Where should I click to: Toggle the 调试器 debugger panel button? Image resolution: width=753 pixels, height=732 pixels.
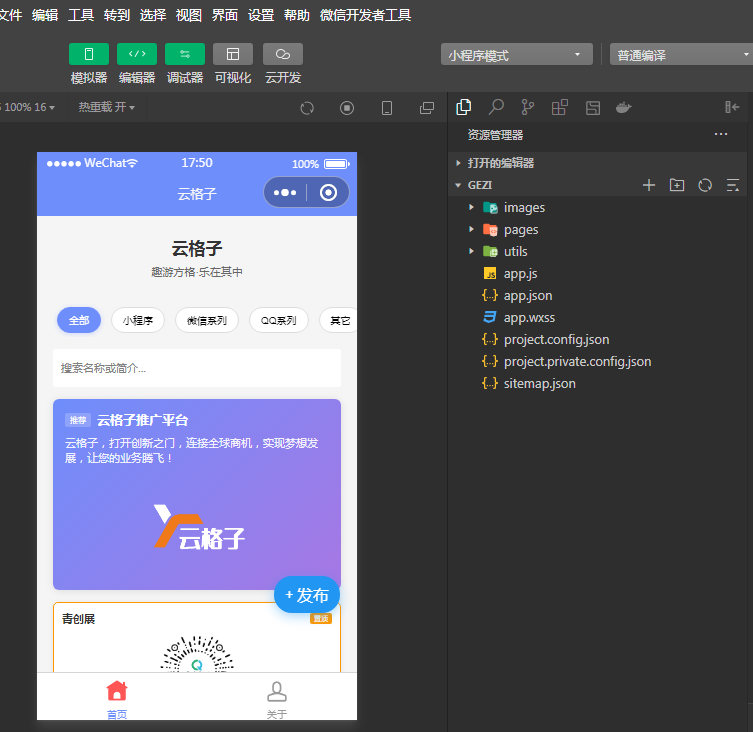185,54
